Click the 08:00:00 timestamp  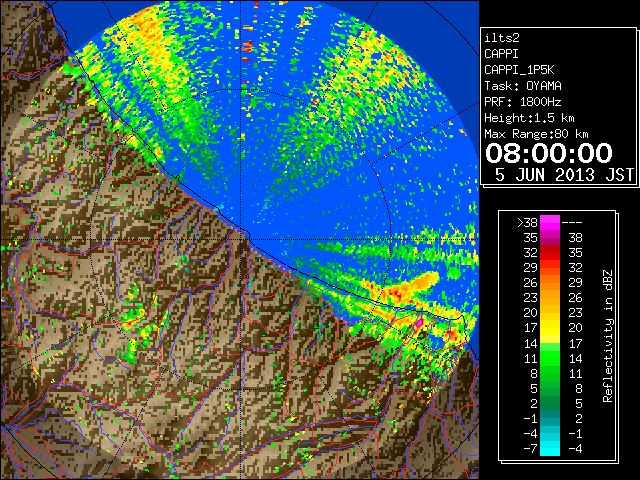click(549, 153)
